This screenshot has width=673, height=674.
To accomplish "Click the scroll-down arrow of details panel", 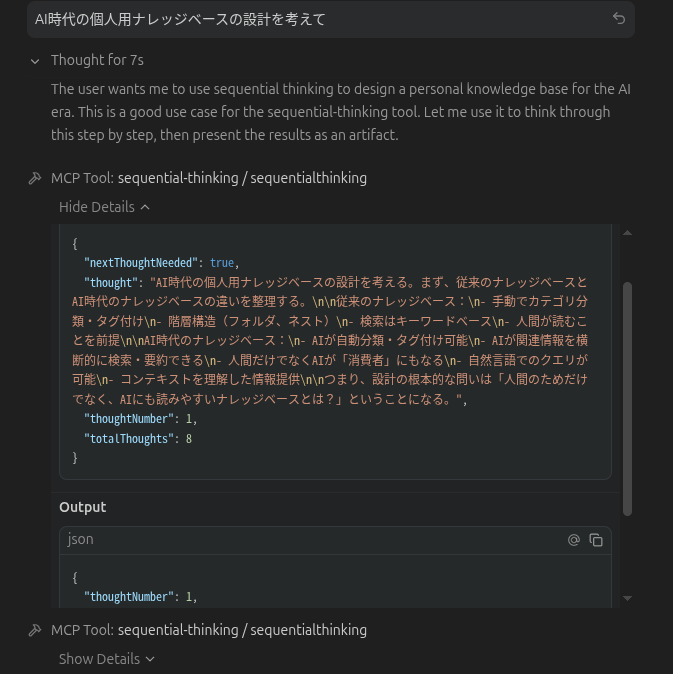I will [627, 598].
